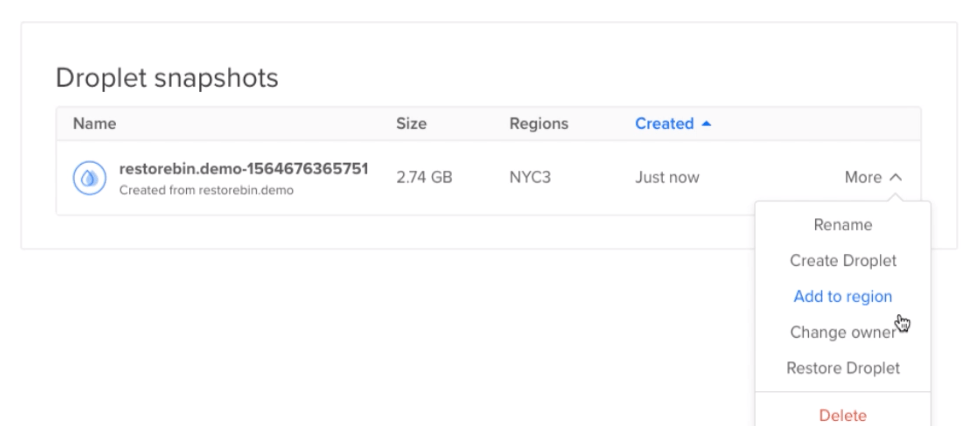
Task: Click the Droplet snapshots heading
Action: click(x=167, y=78)
